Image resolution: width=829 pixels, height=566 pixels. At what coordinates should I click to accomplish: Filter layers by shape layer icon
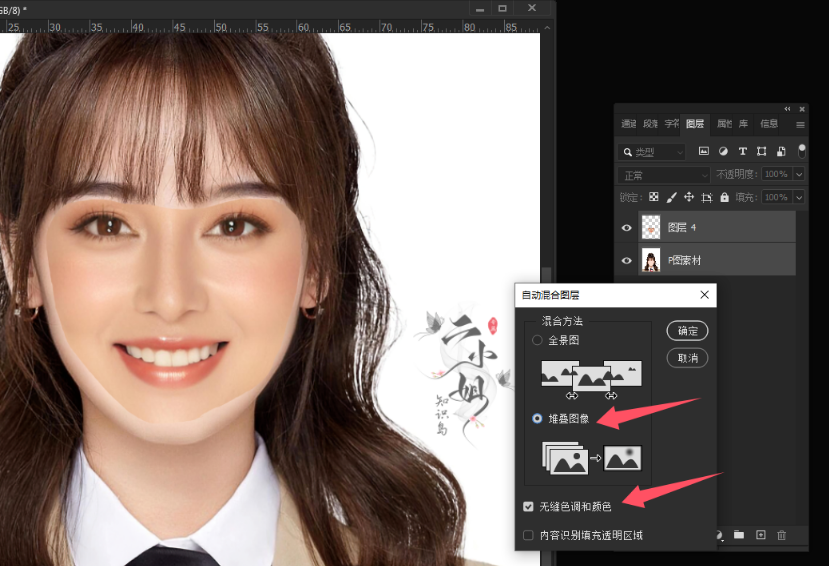(x=762, y=151)
